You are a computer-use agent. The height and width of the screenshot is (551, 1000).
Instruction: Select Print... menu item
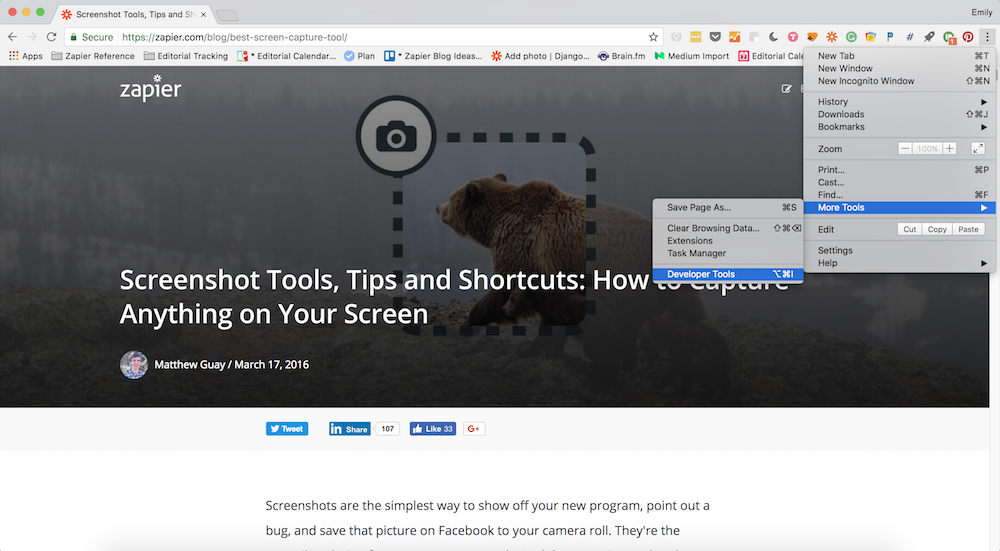902,170
